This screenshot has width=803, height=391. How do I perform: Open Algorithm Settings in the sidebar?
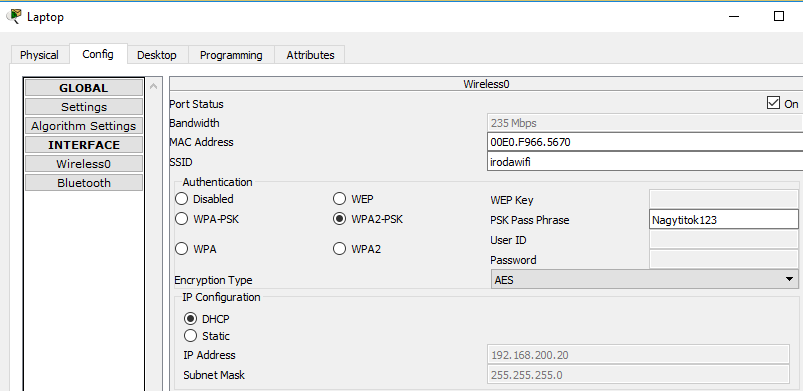pos(83,126)
